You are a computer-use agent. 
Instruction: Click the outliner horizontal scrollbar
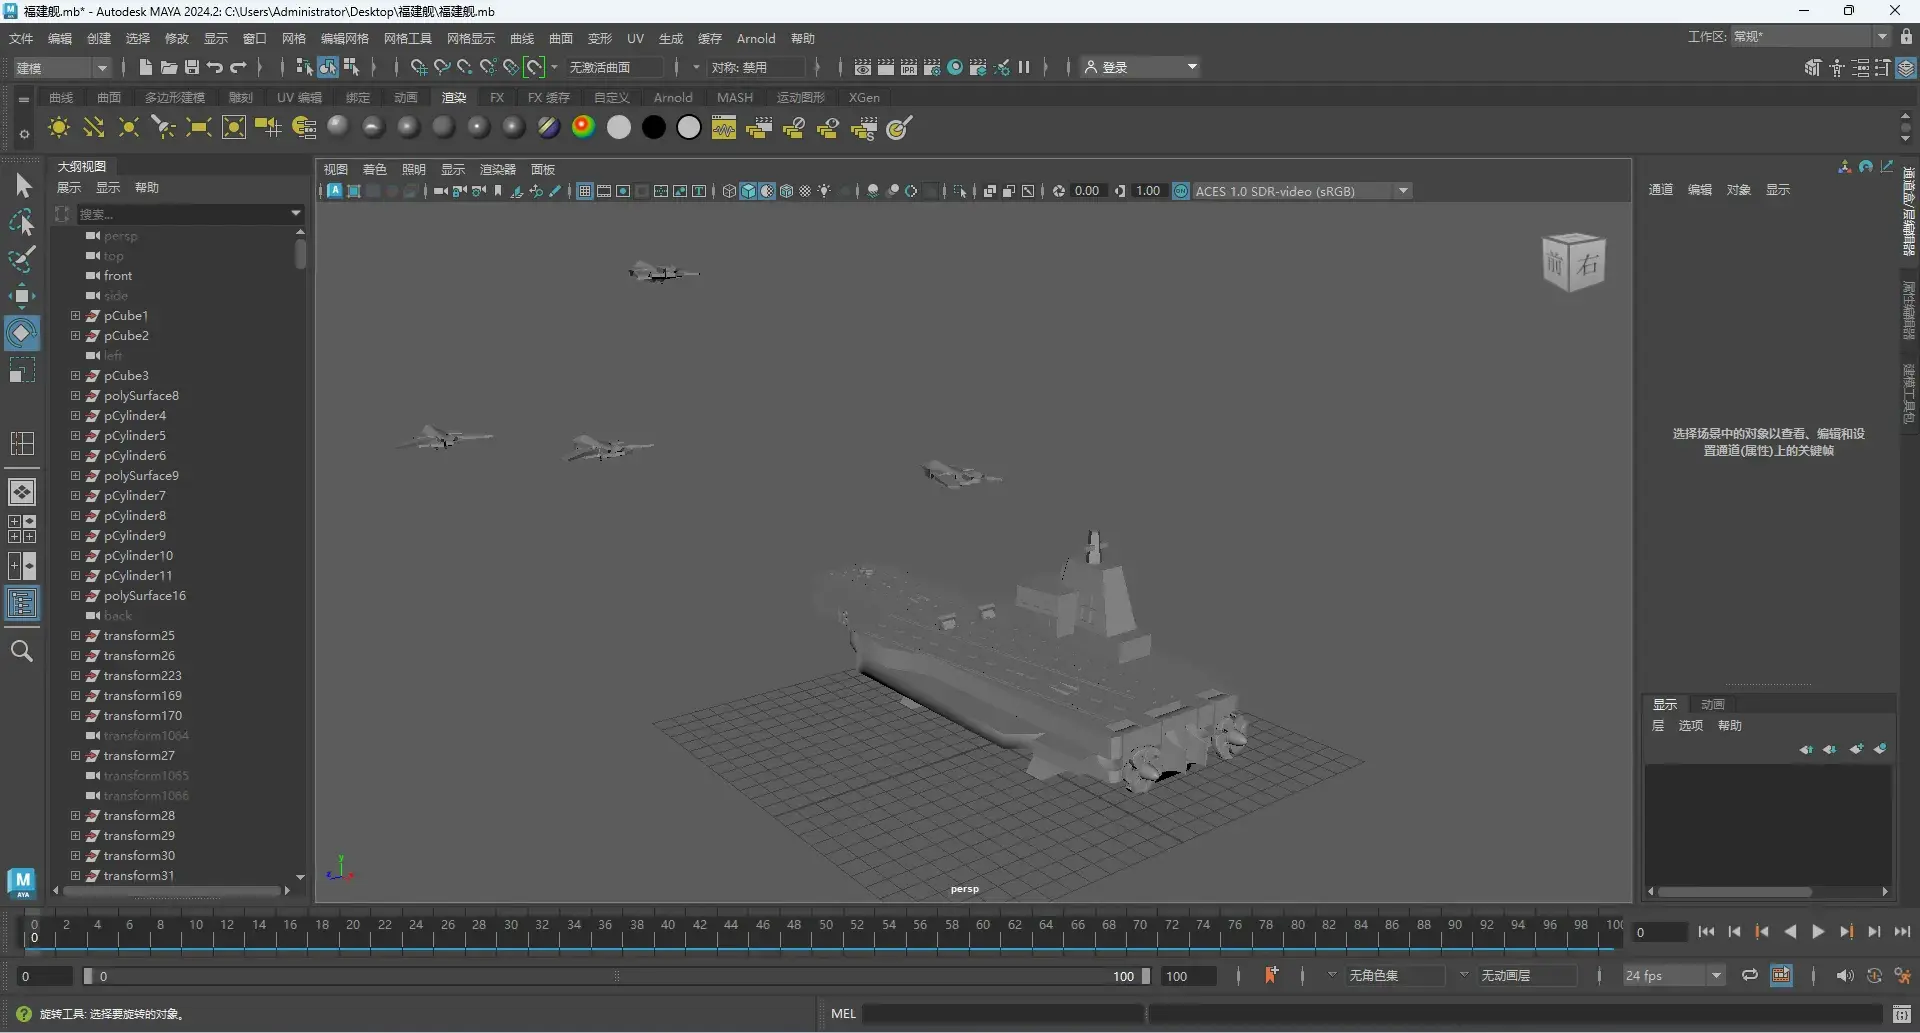(171, 890)
